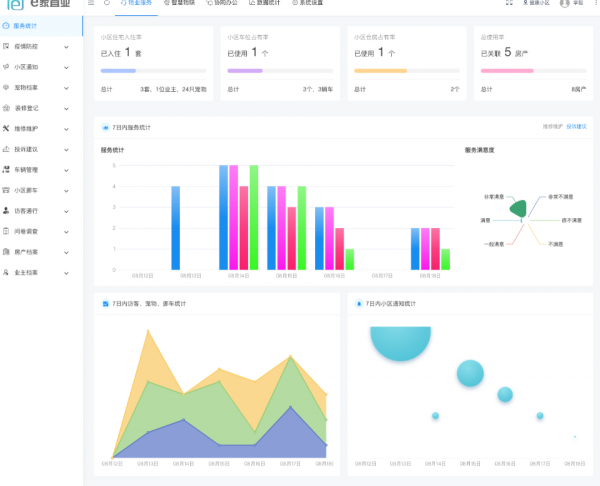Expand the 房产档案 menu chevron
This screenshot has width=600, height=486.
(x=66, y=252)
